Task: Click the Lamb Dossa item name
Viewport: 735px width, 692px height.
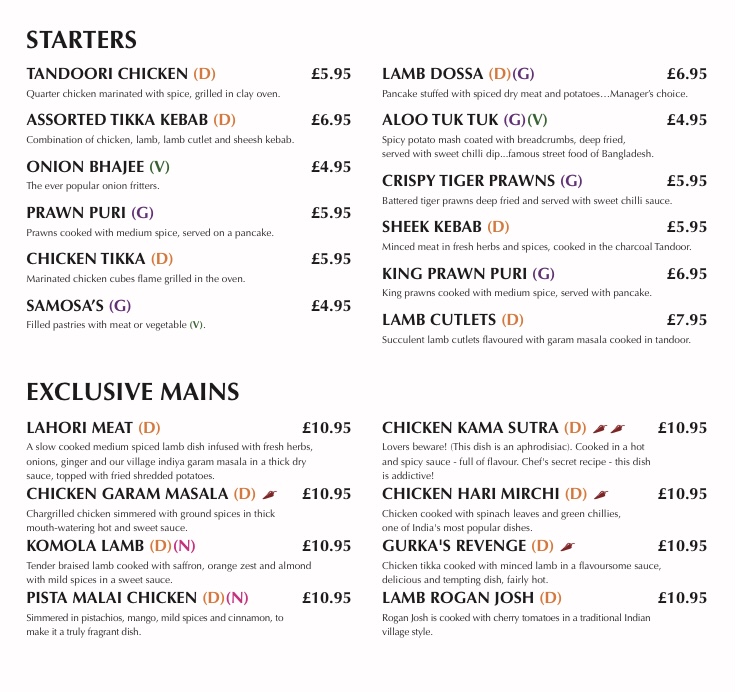Action: pos(432,74)
